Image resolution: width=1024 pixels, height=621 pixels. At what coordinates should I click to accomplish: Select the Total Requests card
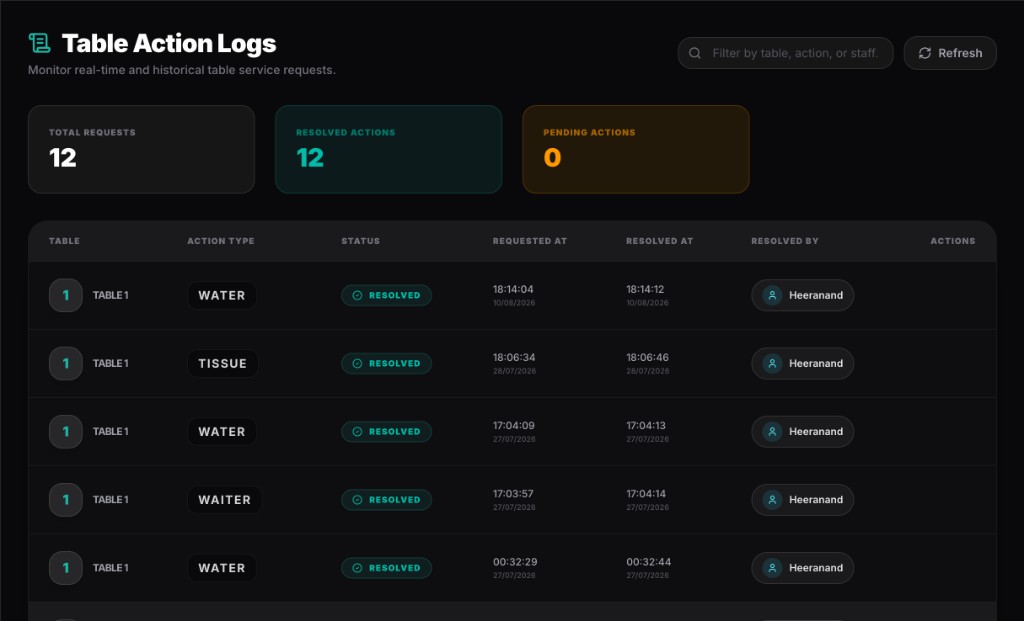click(x=141, y=150)
